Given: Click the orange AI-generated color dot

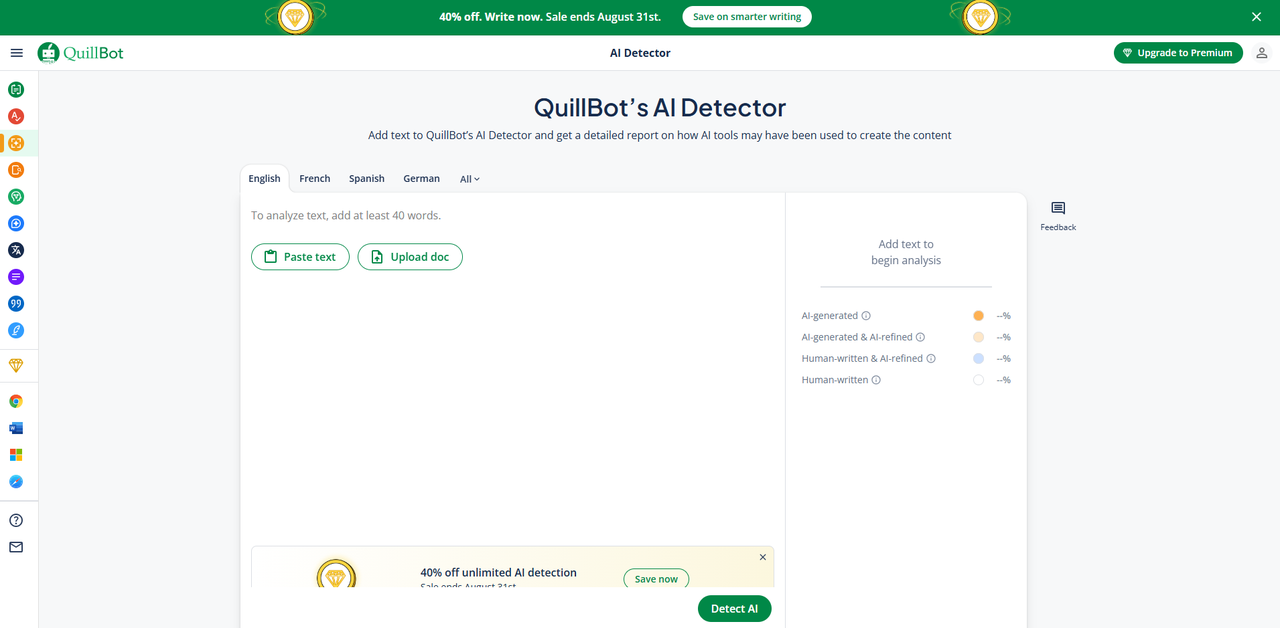Looking at the screenshot, I should 978,316.
